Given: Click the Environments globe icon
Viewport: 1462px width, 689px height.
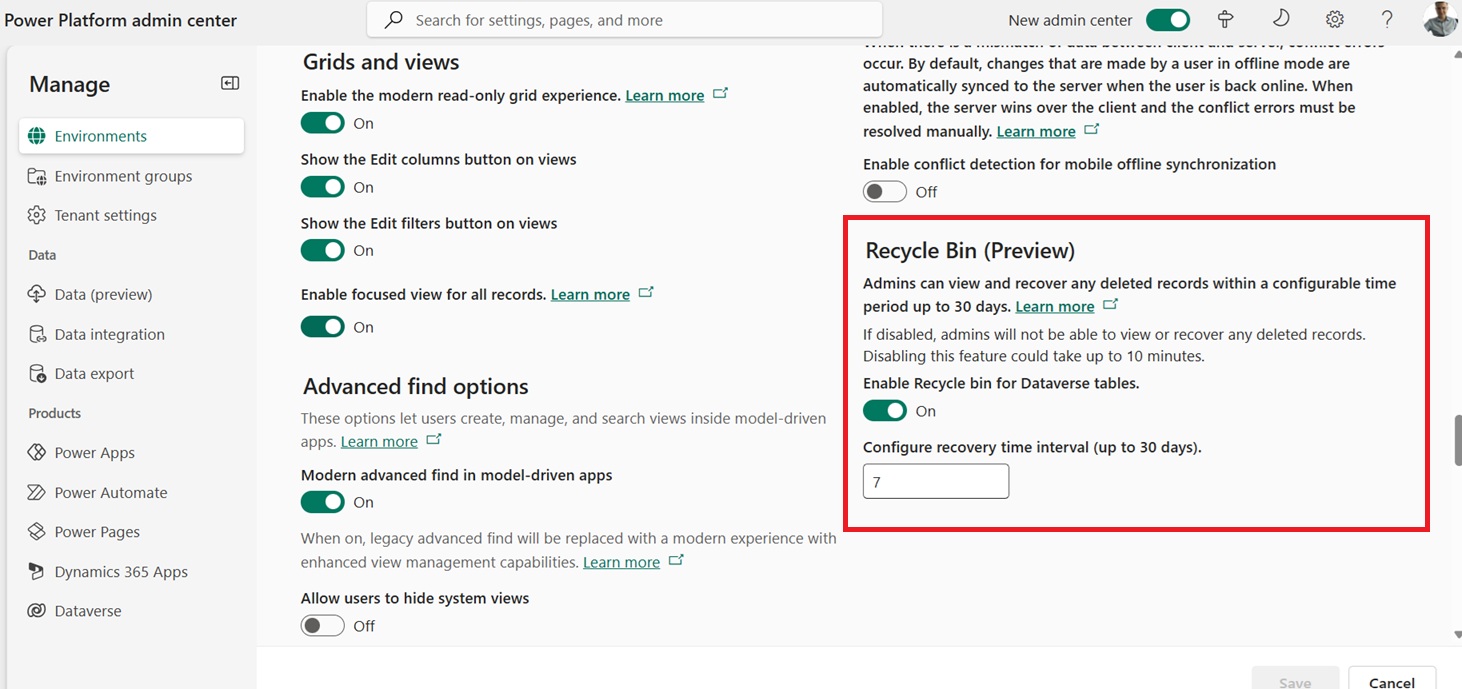Looking at the screenshot, I should tap(37, 136).
